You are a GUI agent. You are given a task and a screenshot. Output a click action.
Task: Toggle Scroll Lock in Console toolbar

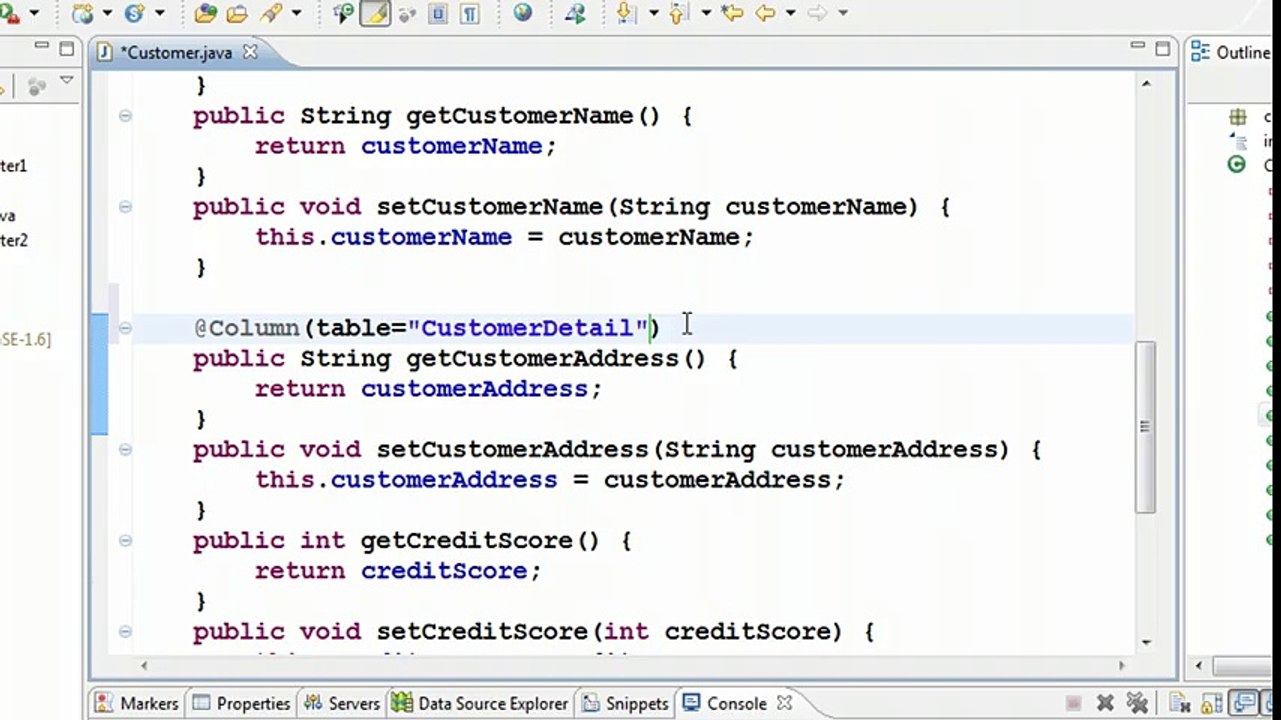1211,703
